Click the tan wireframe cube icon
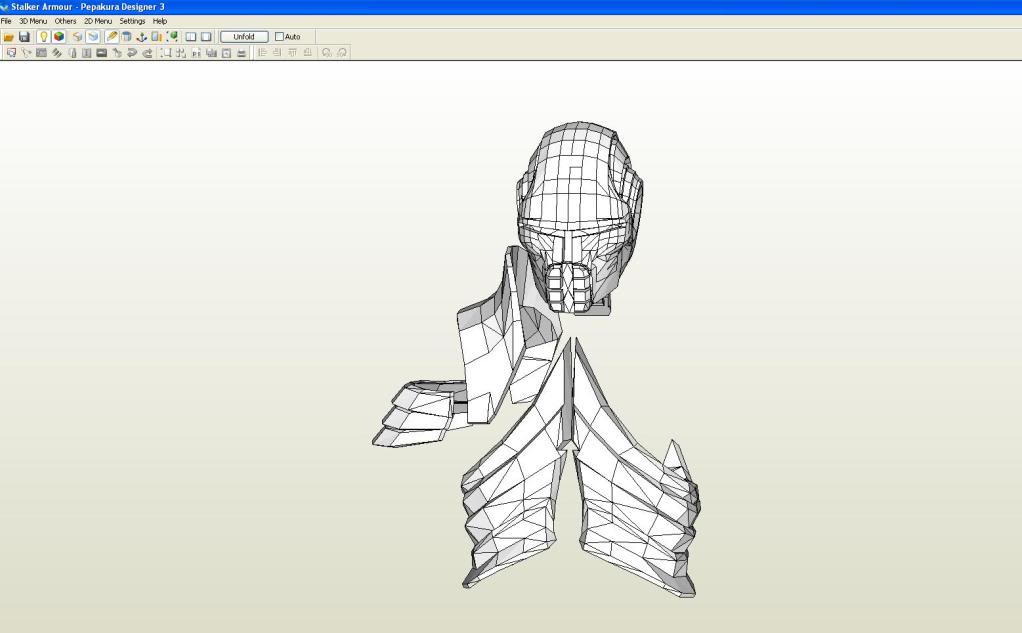1022x633 pixels. click(78, 37)
